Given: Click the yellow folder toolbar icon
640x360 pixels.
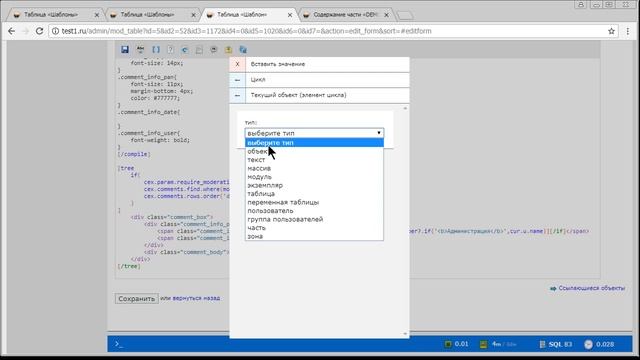Looking at the screenshot, I should pos(228,49).
